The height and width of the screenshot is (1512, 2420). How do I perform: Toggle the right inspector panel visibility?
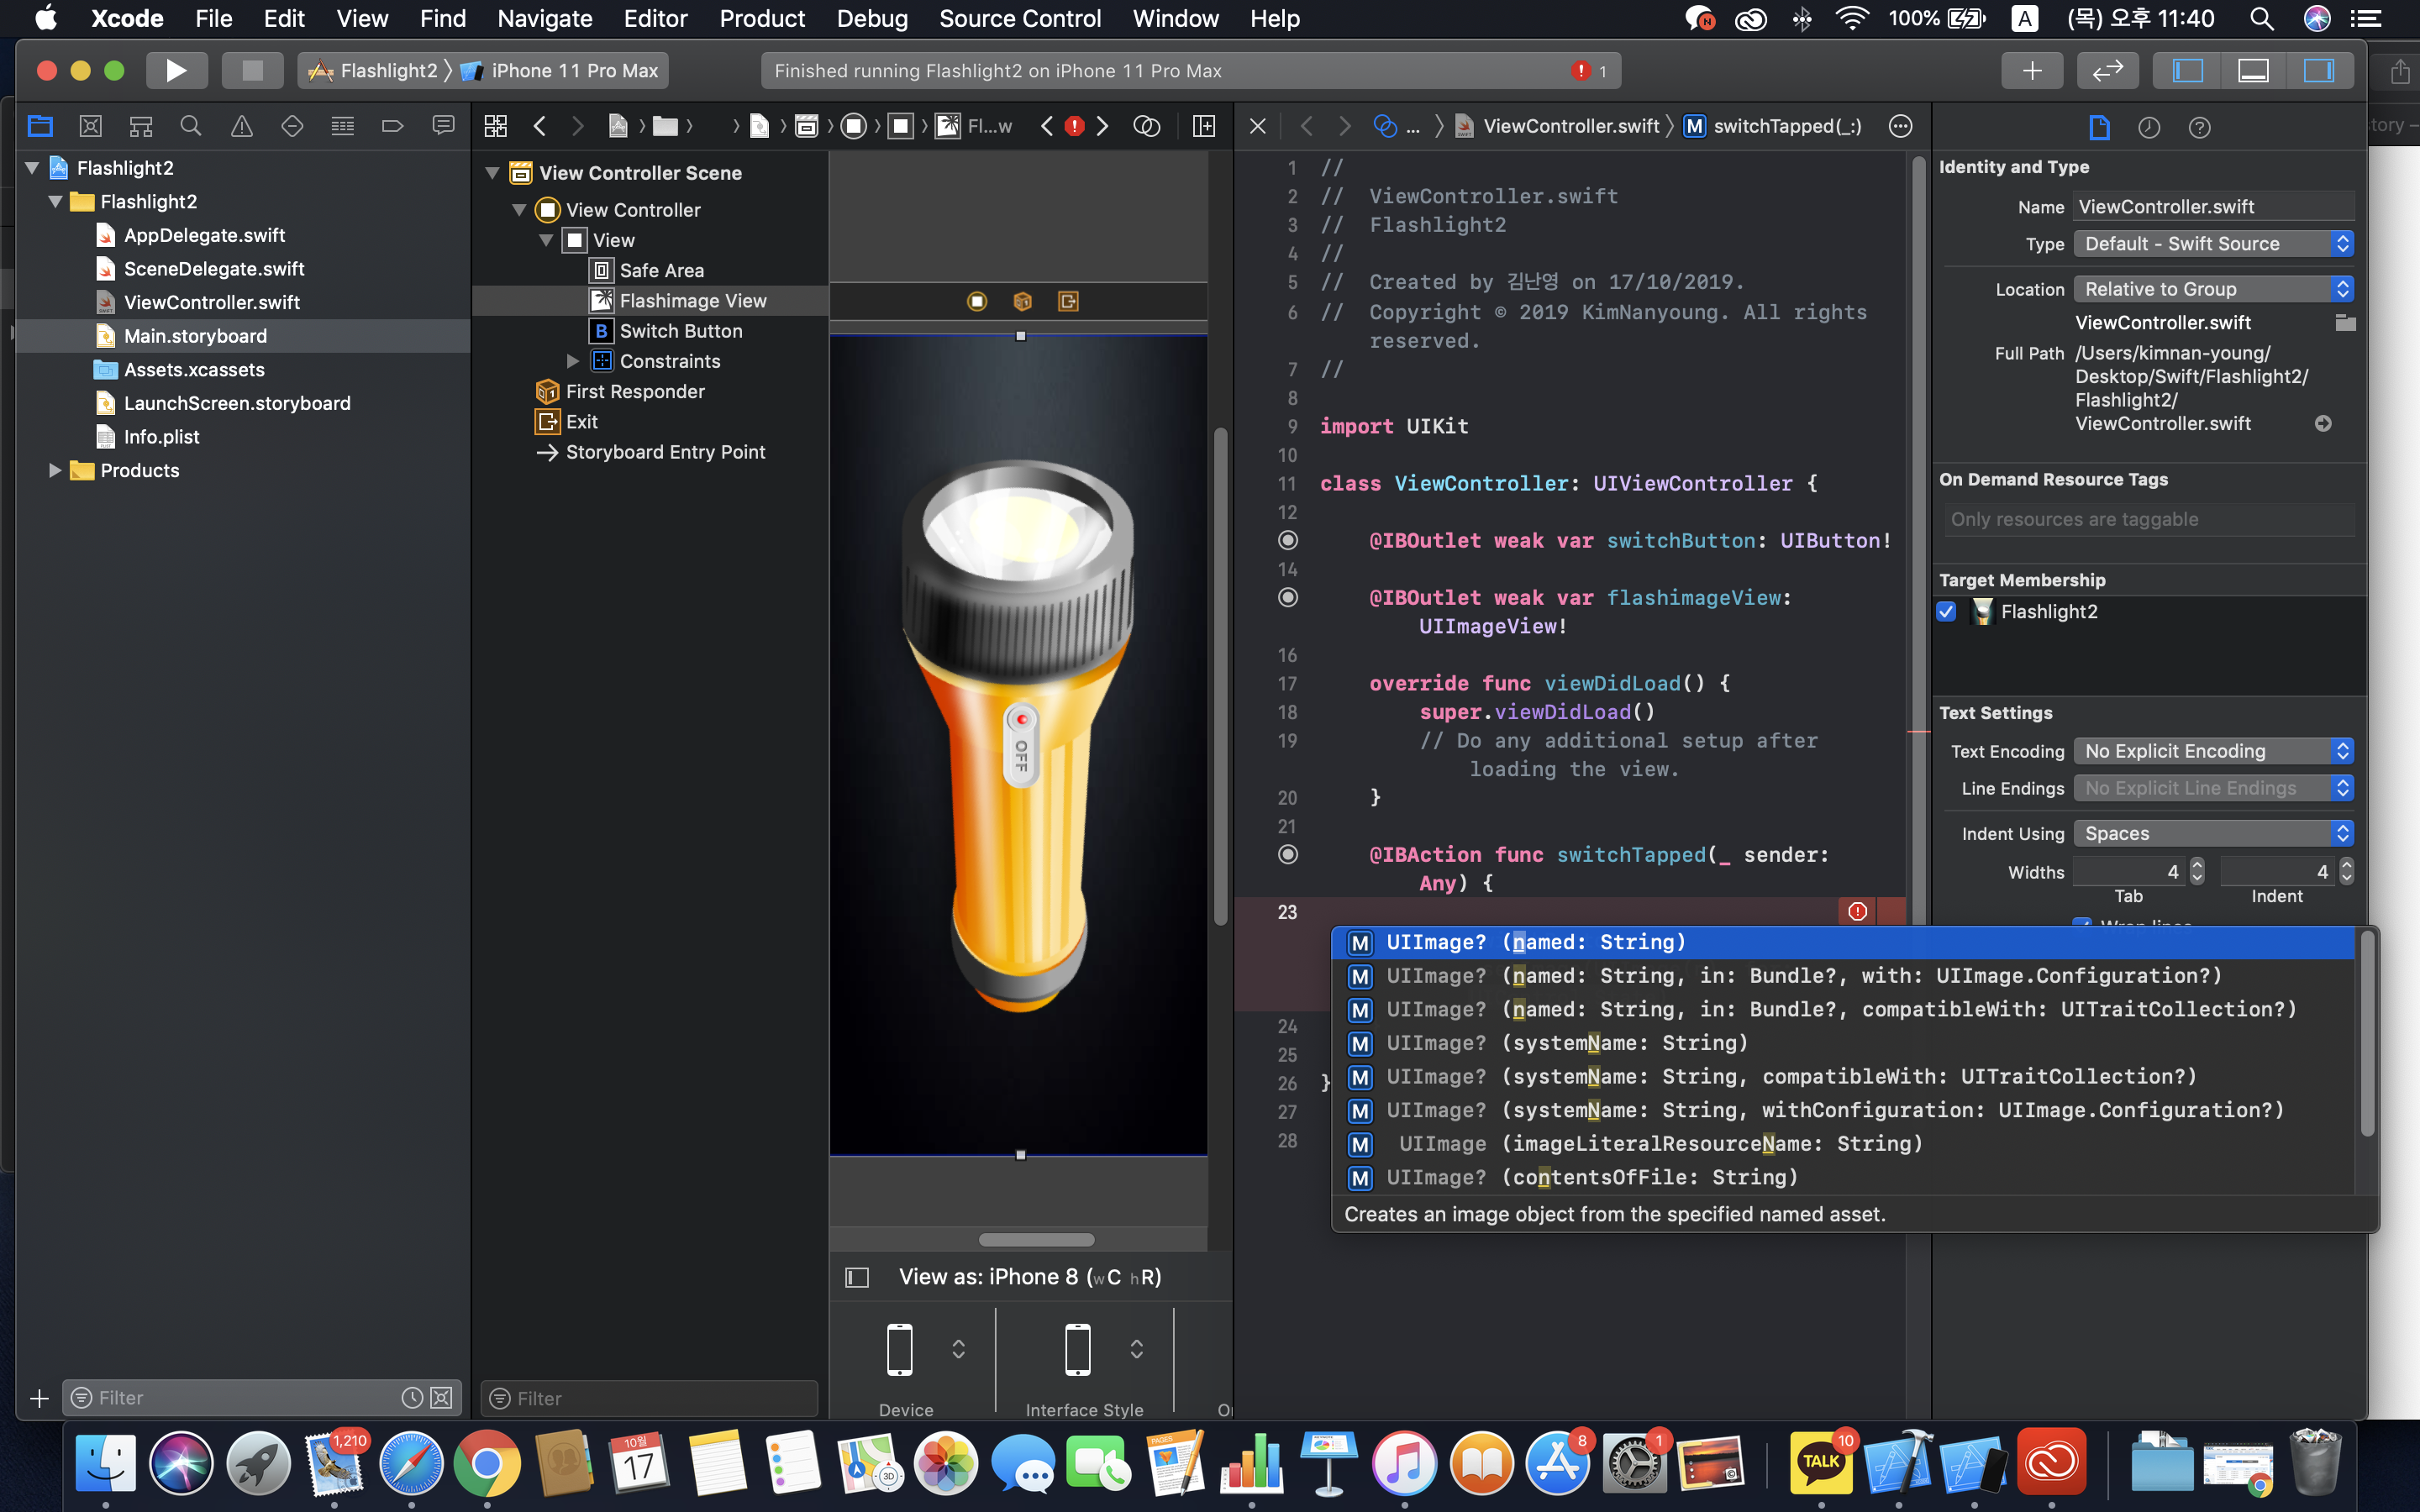coord(2318,70)
